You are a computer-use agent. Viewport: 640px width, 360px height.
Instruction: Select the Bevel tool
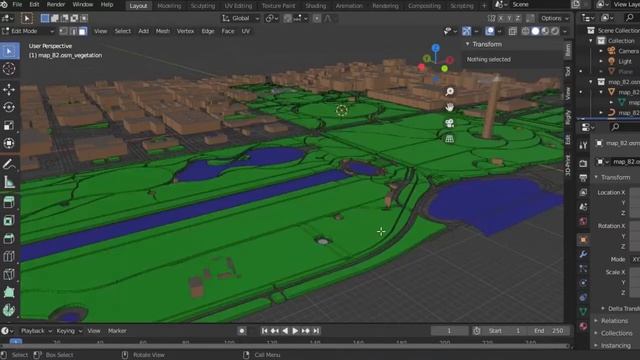9,256
